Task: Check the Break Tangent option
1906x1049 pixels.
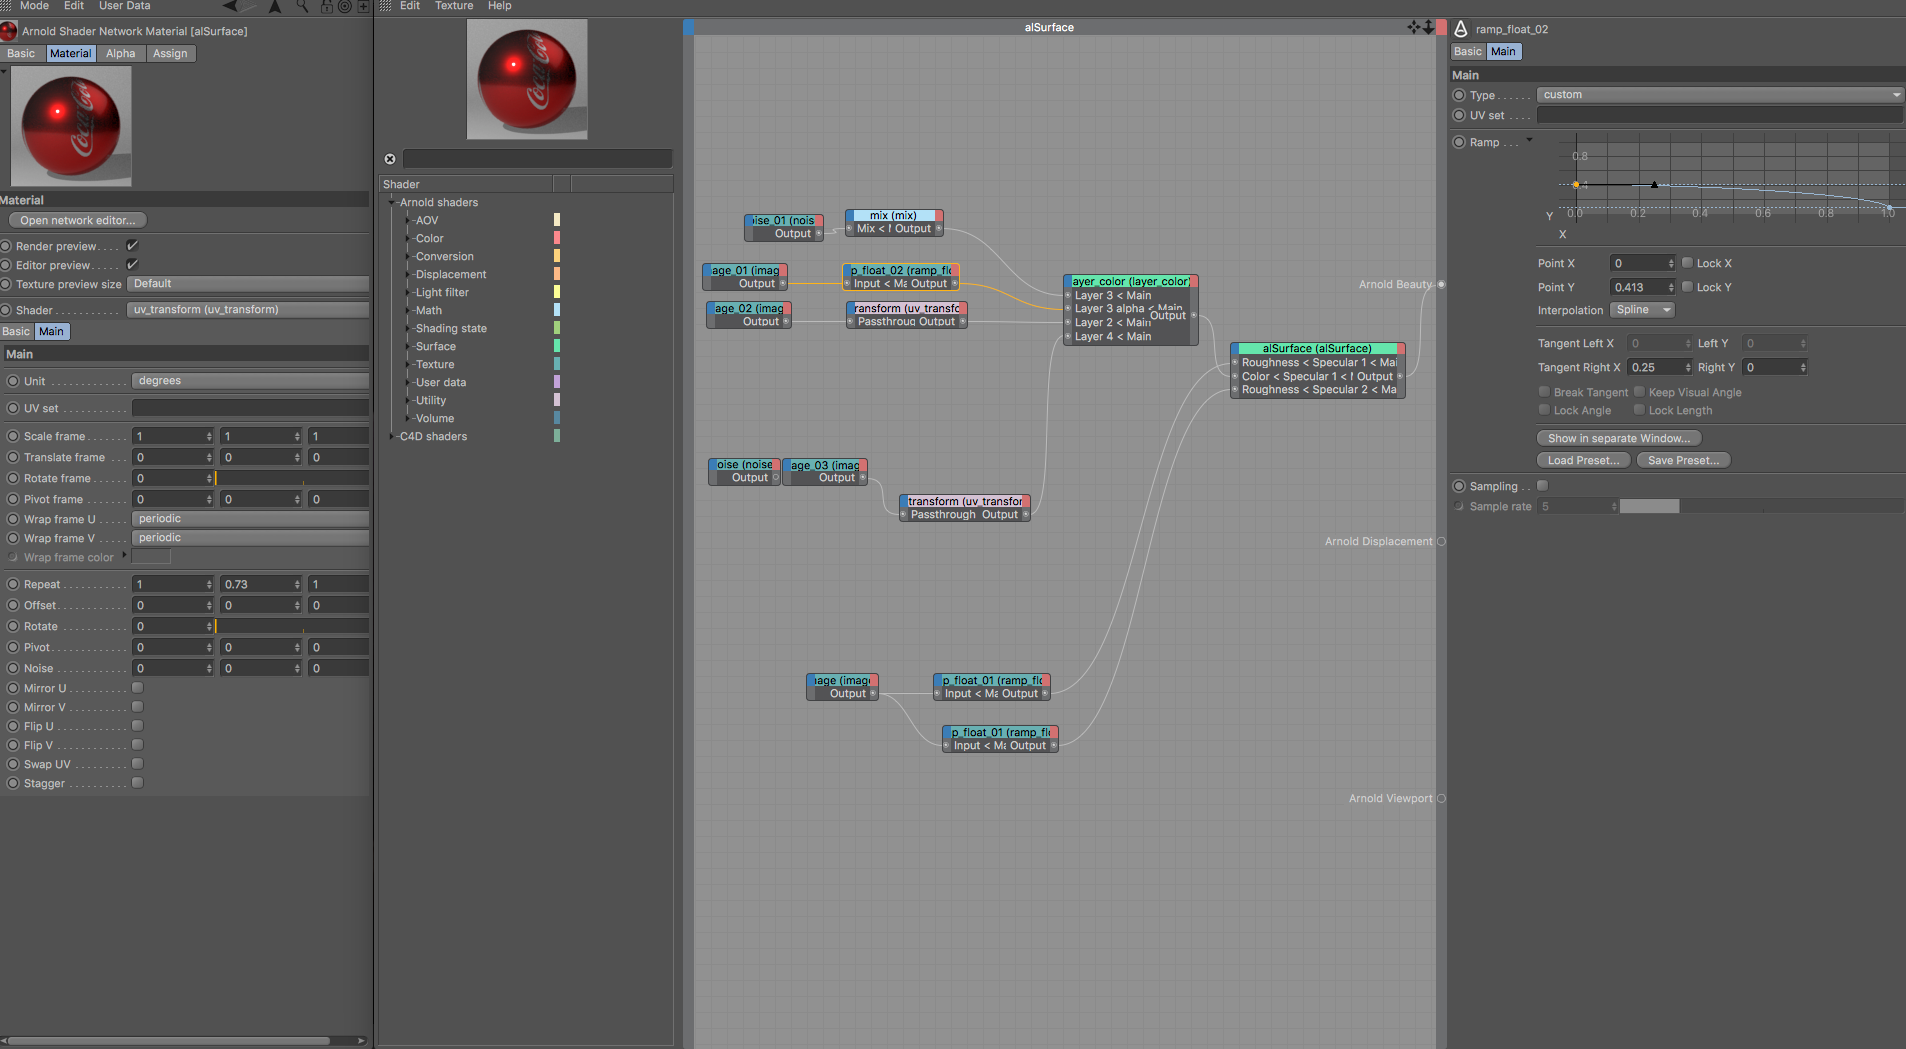Action: pyautogui.click(x=1544, y=391)
